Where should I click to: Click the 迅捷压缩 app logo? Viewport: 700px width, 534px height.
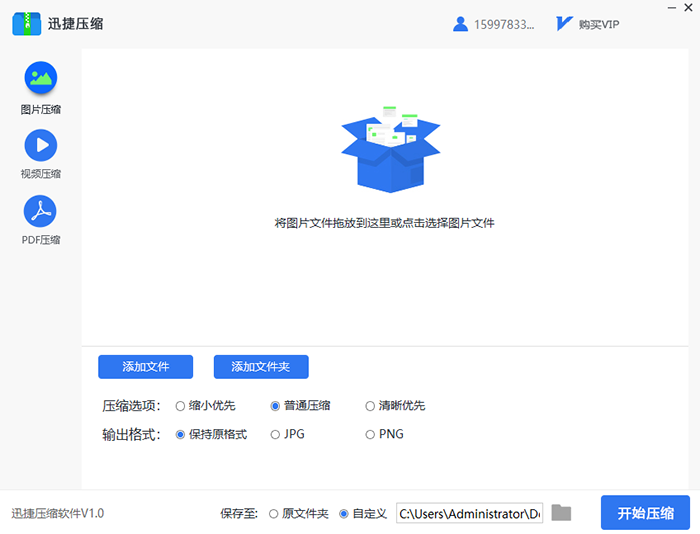[x=26, y=24]
